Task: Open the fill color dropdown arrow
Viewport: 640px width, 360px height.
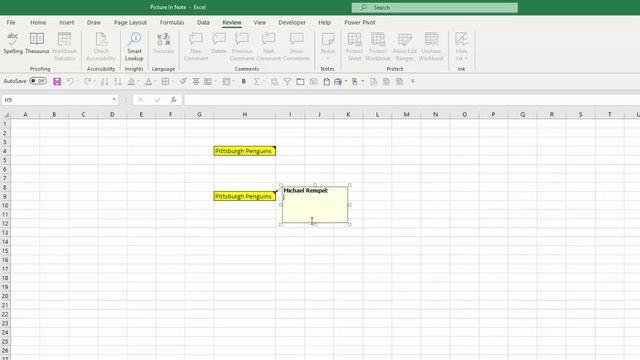Action: tap(139, 82)
